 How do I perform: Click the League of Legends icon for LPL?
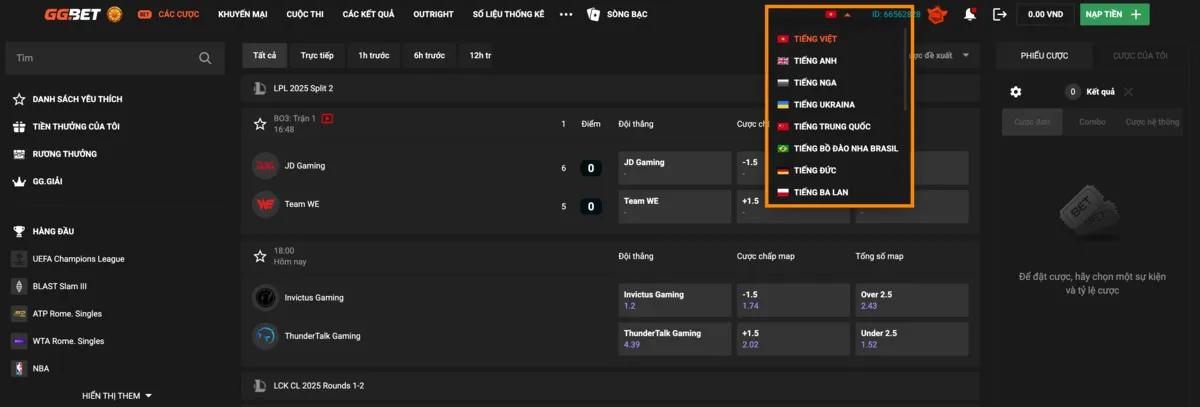point(260,88)
